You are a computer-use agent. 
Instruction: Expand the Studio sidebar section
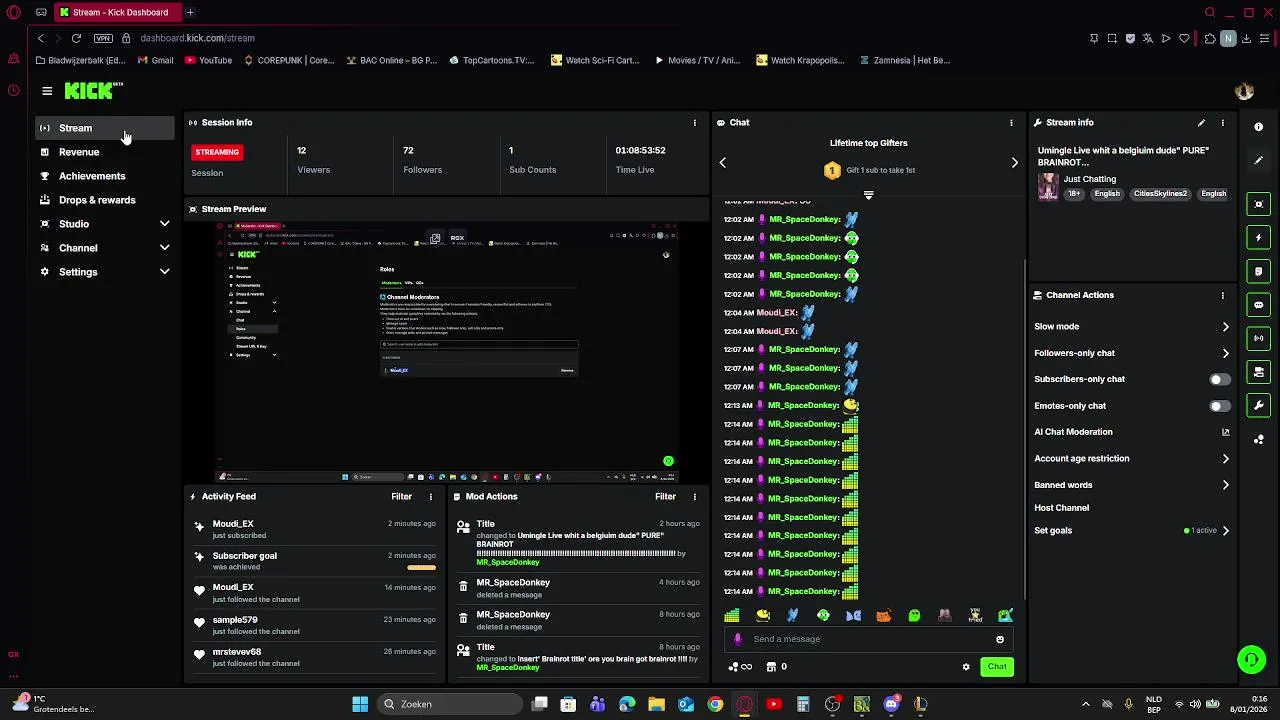tap(164, 224)
